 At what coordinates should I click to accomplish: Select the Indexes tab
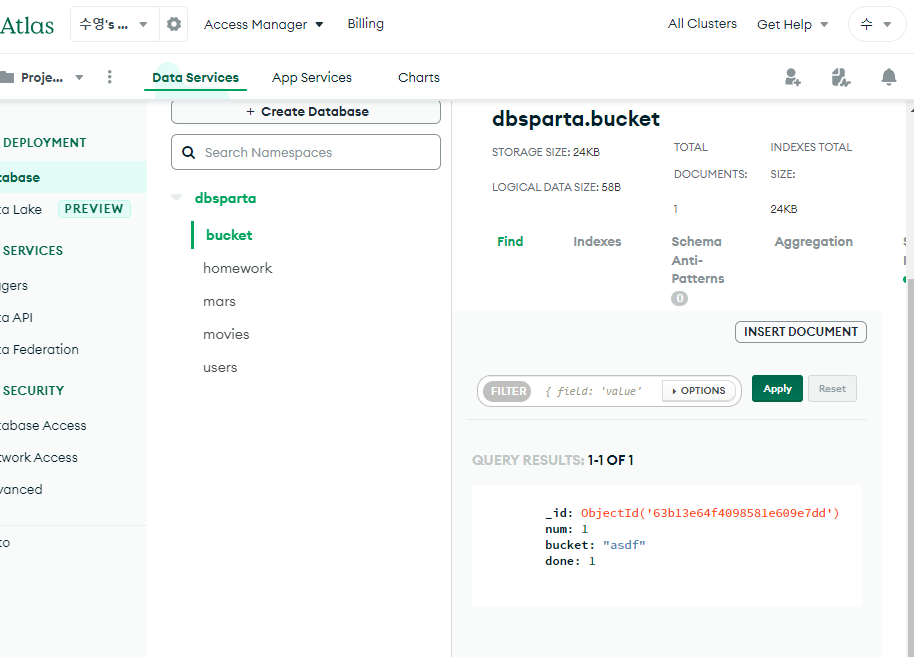[597, 241]
